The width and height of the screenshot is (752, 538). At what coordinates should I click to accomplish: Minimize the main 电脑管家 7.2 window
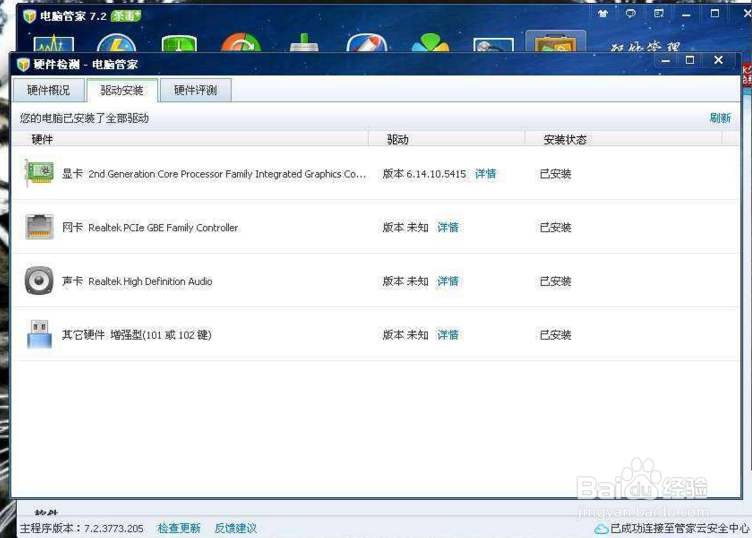(x=686, y=14)
